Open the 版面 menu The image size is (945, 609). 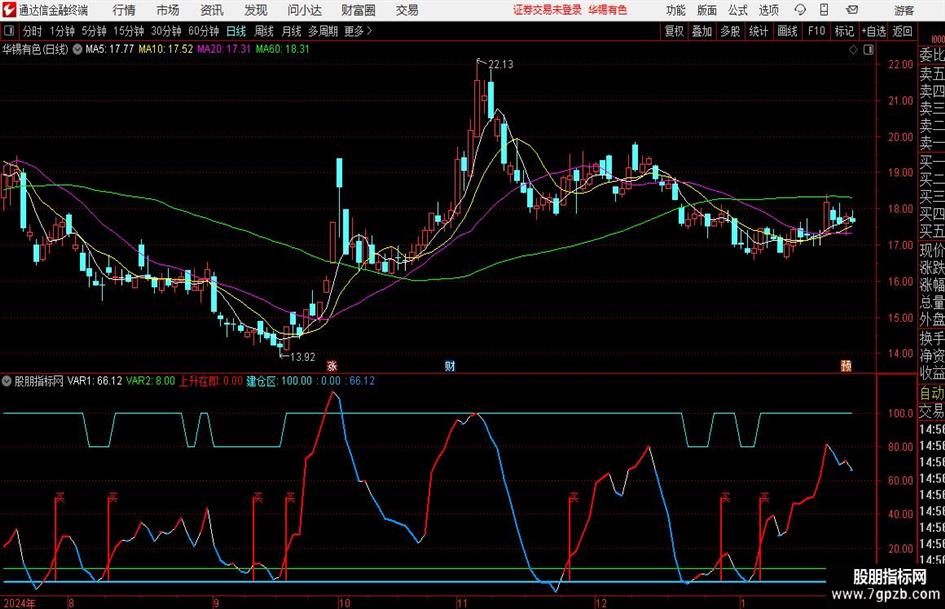(x=707, y=10)
